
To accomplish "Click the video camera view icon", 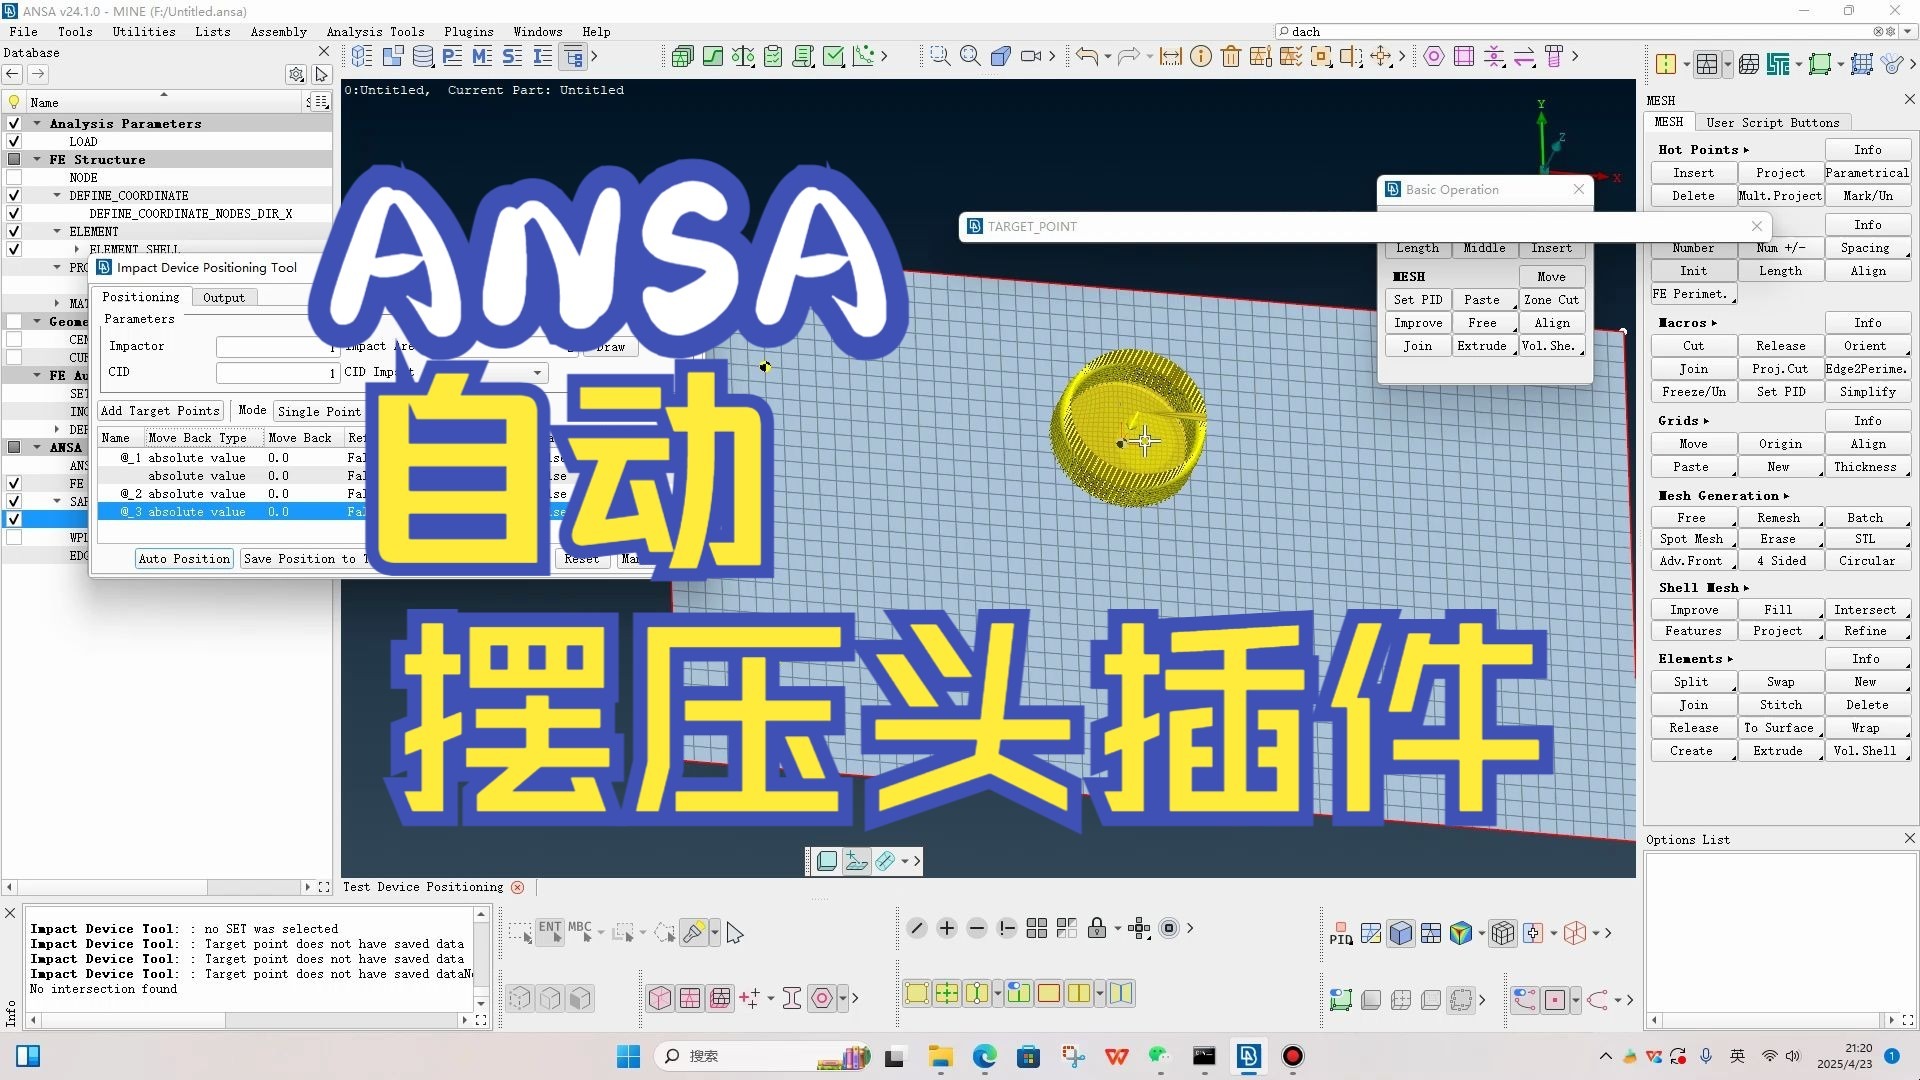I will pyautogui.click(x=1031, y=57).
